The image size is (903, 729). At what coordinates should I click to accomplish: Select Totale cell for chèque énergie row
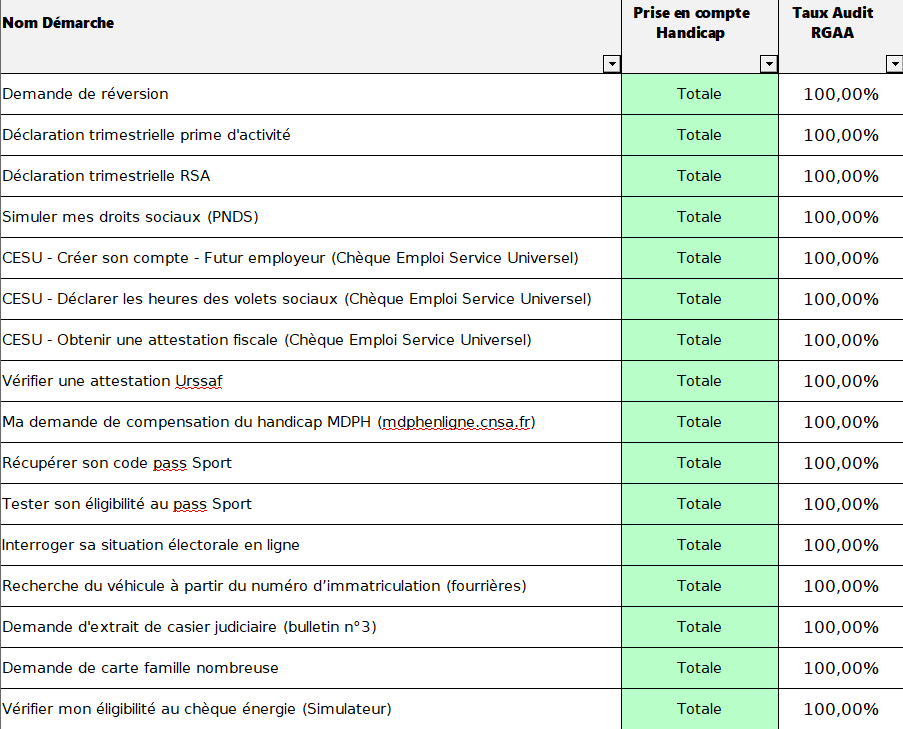(699, 709)
